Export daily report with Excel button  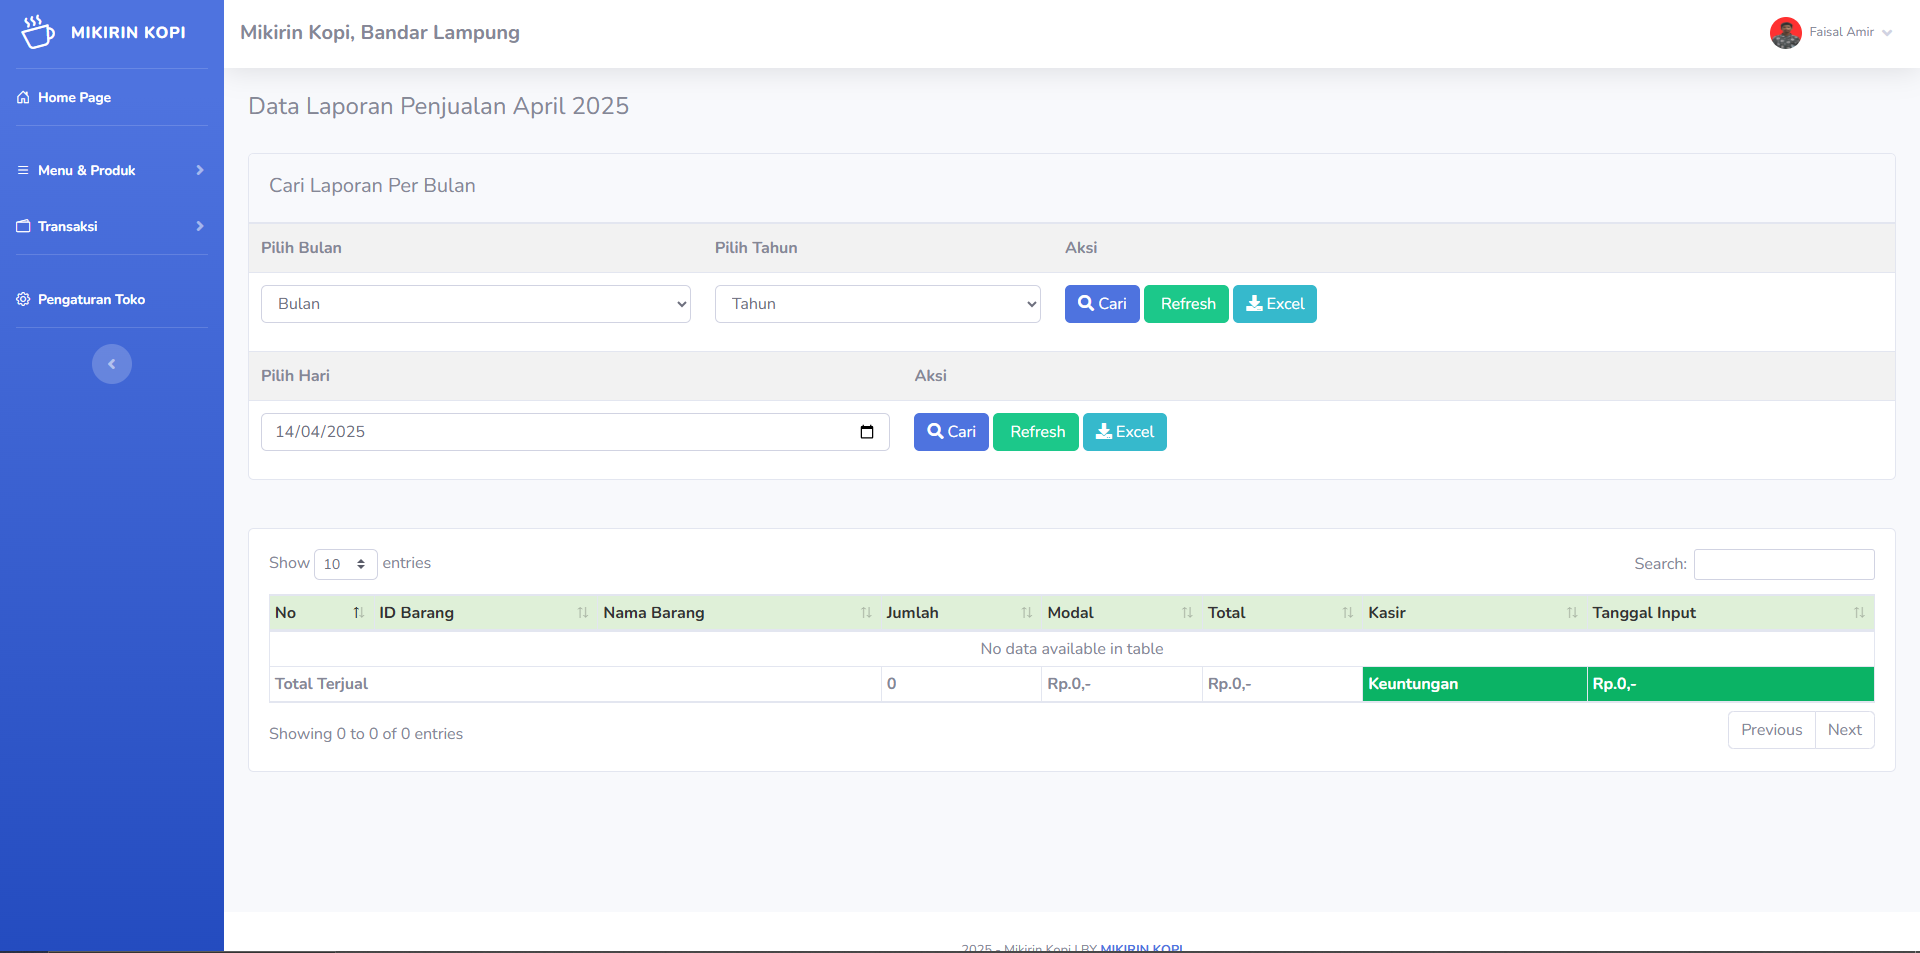click(1125, 432)
